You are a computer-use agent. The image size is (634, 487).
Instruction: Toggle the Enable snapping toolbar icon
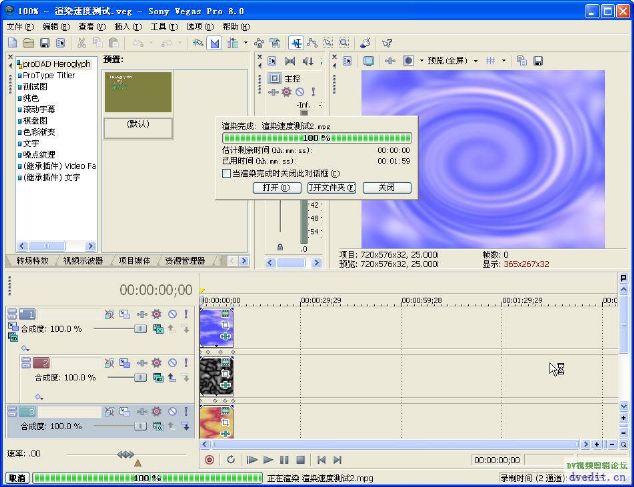point(198,43)
